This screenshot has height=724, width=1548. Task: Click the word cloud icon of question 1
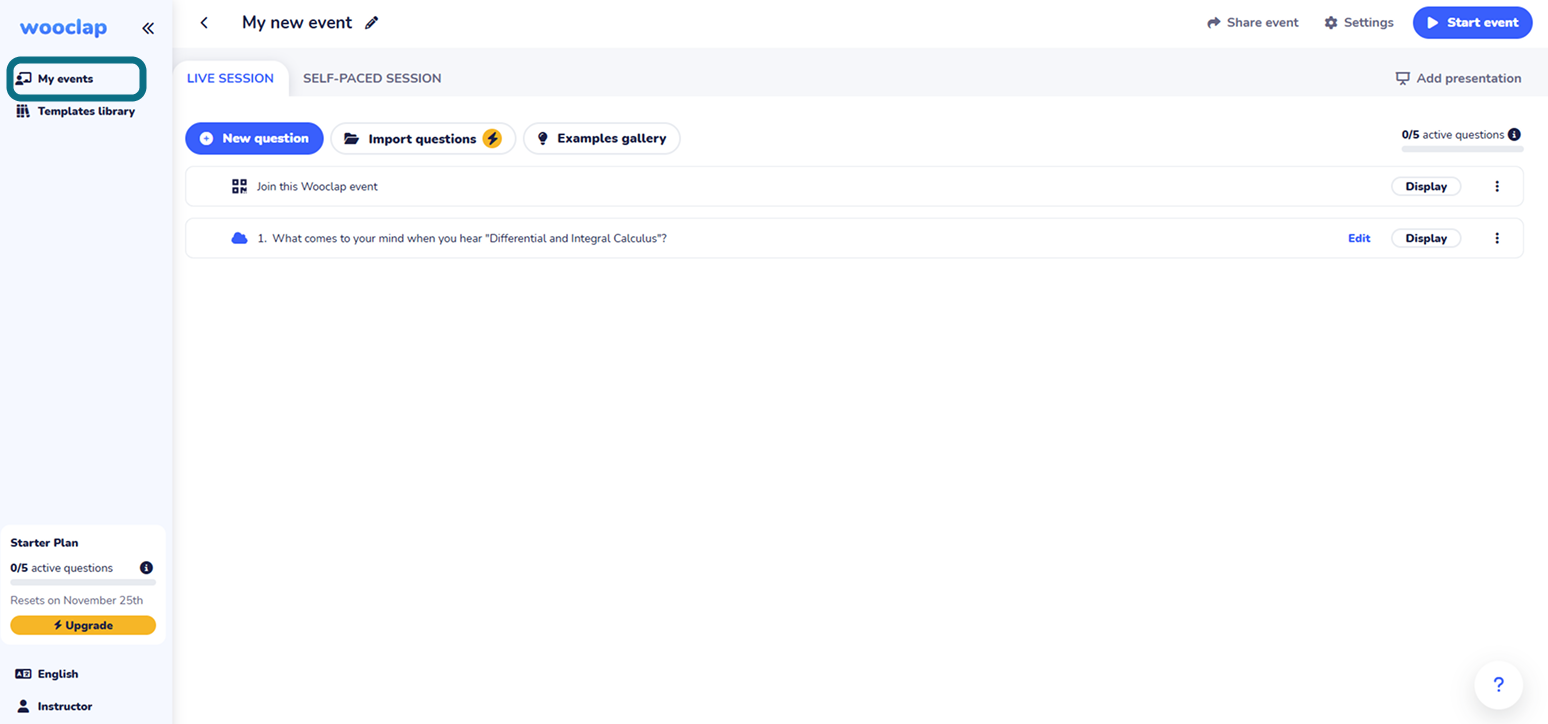tap(239, 238)
